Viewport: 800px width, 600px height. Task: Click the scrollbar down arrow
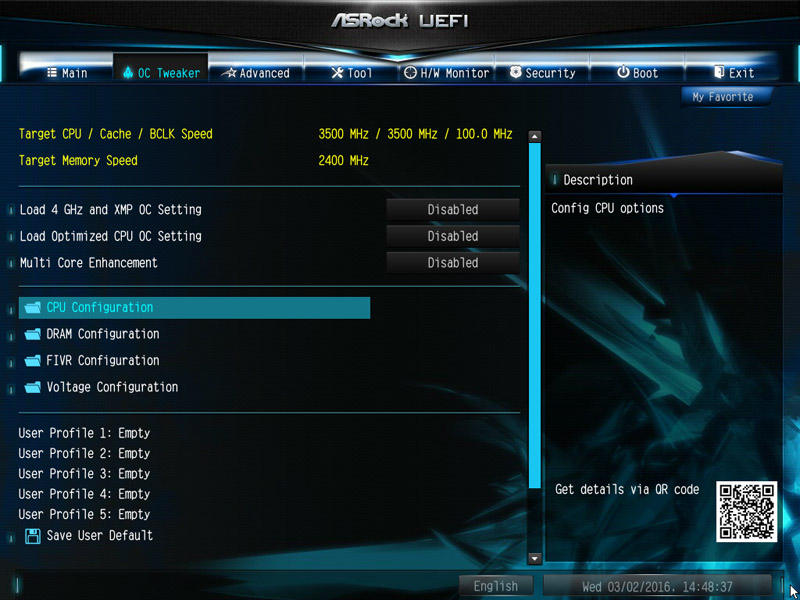(x=534, y=558)
